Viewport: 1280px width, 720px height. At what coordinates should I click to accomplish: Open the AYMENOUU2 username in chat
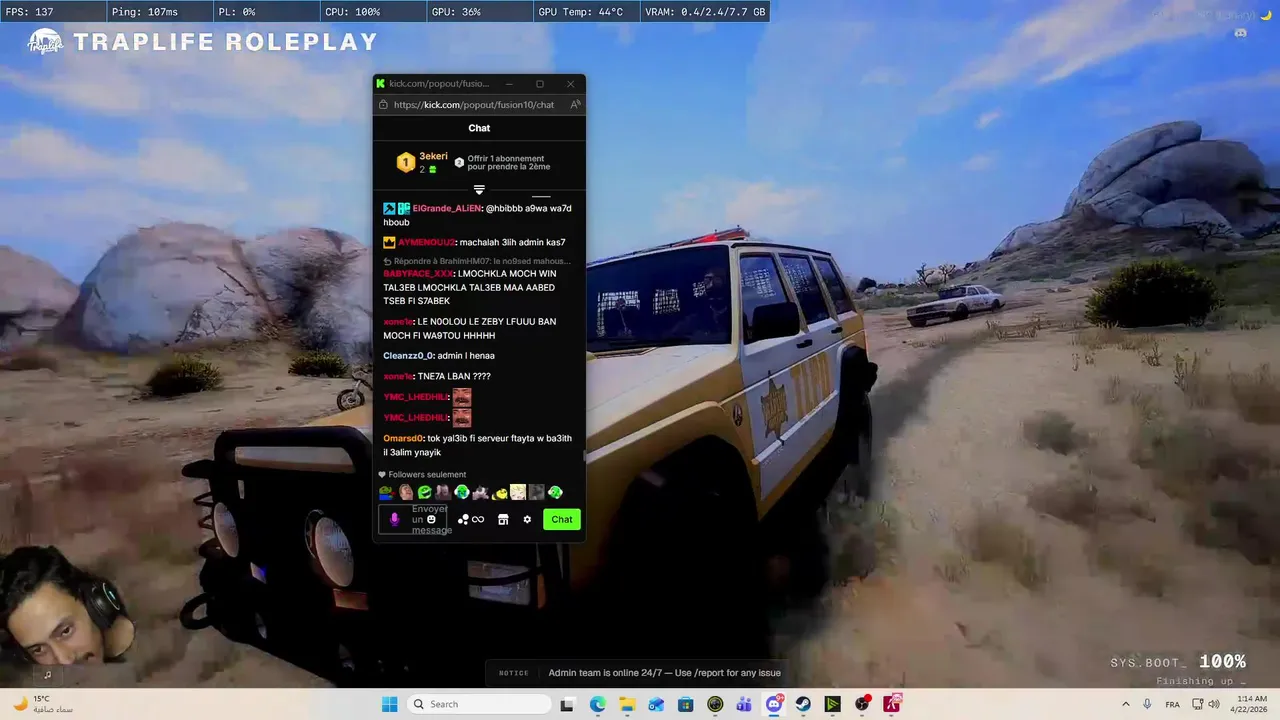[x=426, y=242]
